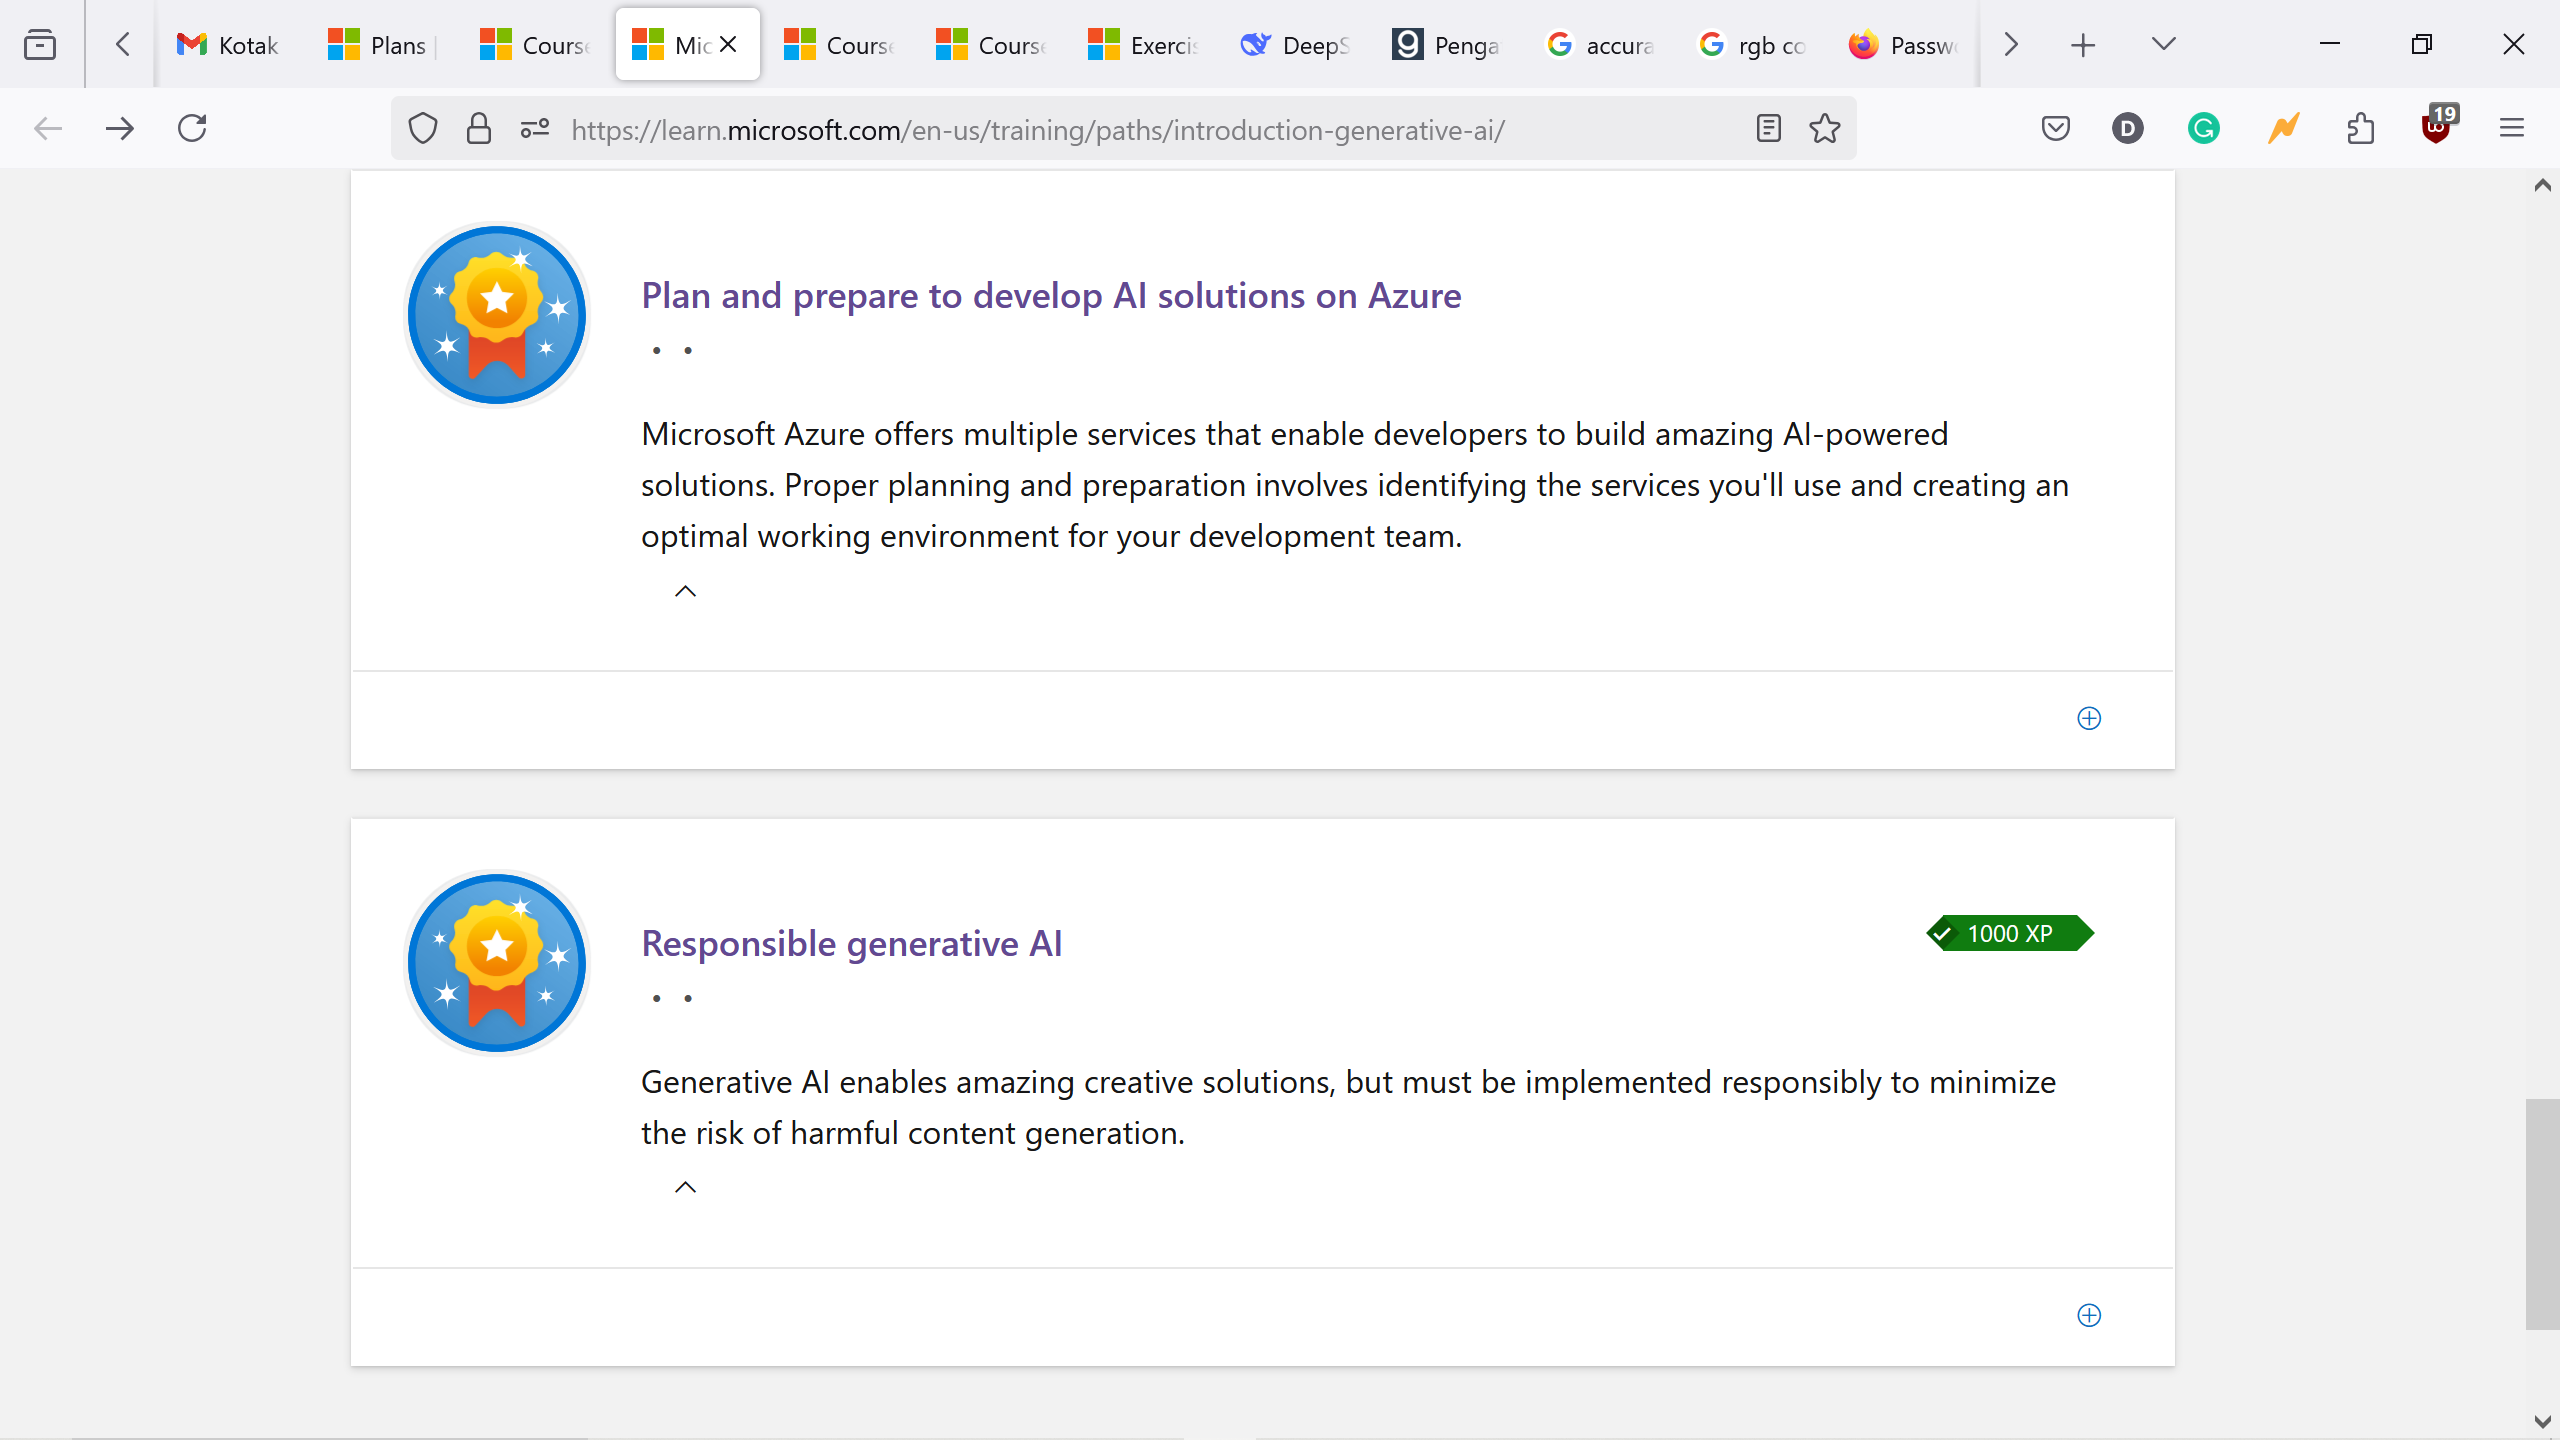Open the orange lightning extension icon
Image resolution: width=2560 pixels, height=1440 pixels.
2284,129
